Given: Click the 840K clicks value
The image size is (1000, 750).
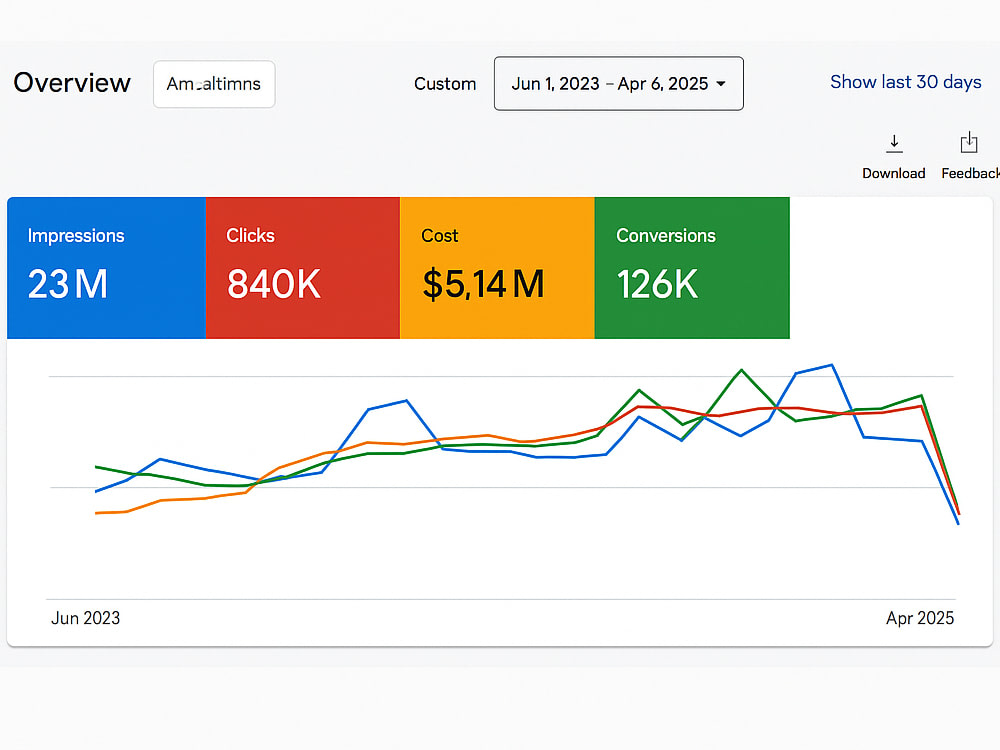Looking at the screenshot, I should click(x=274, y=284).
